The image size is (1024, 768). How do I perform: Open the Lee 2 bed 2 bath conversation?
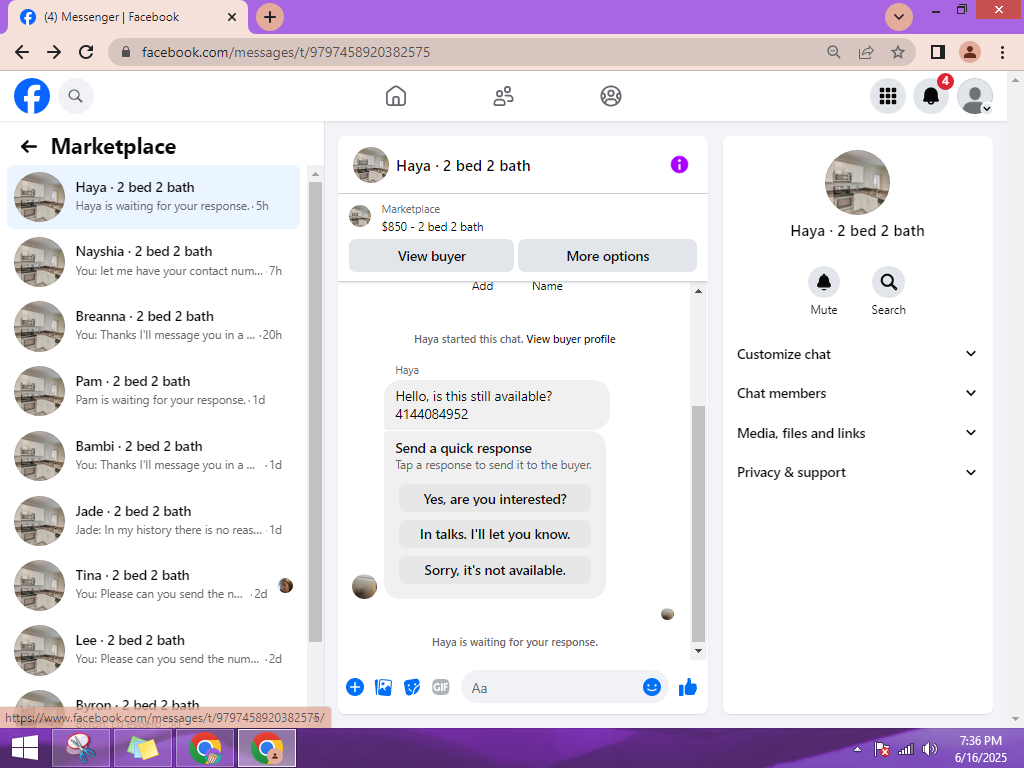pos(153,650)
